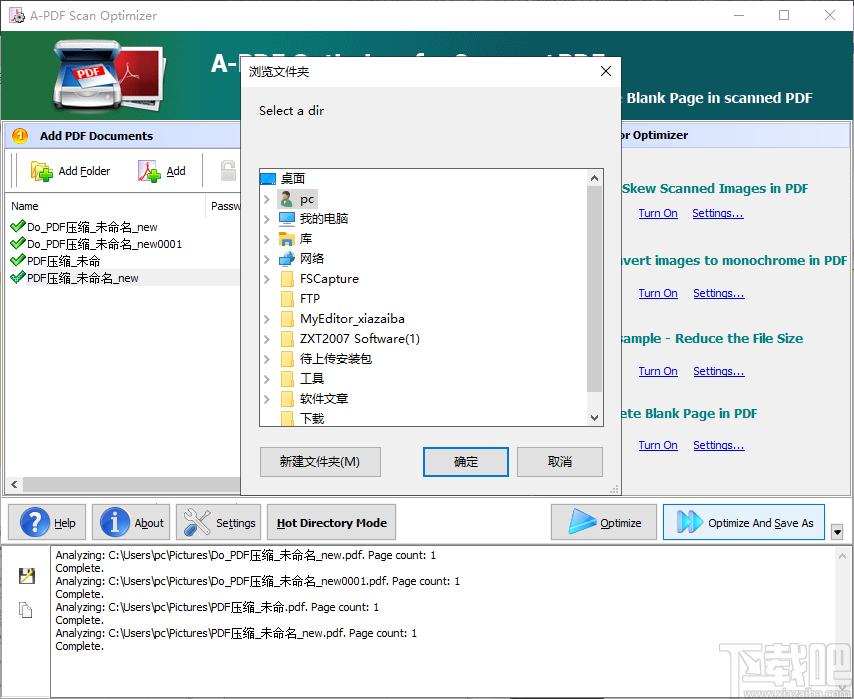Expand the pc node
This screenshot has height=699, width=854.
tap(267, 199)
